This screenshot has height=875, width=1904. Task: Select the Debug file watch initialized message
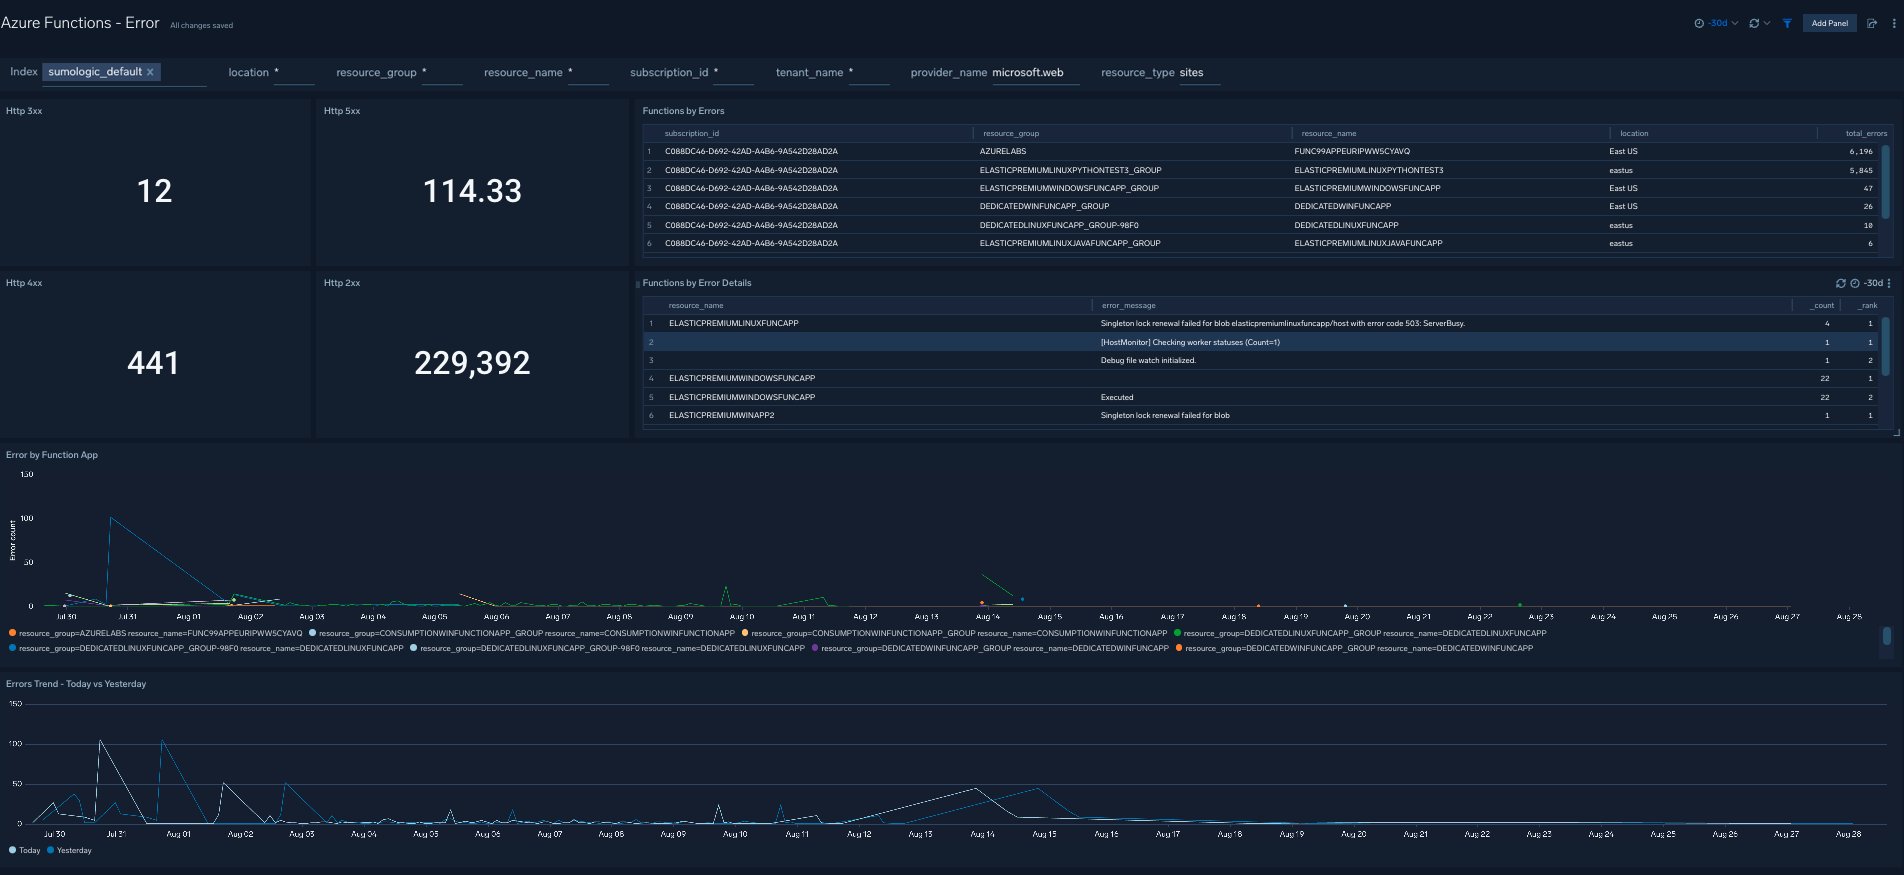1148,360
